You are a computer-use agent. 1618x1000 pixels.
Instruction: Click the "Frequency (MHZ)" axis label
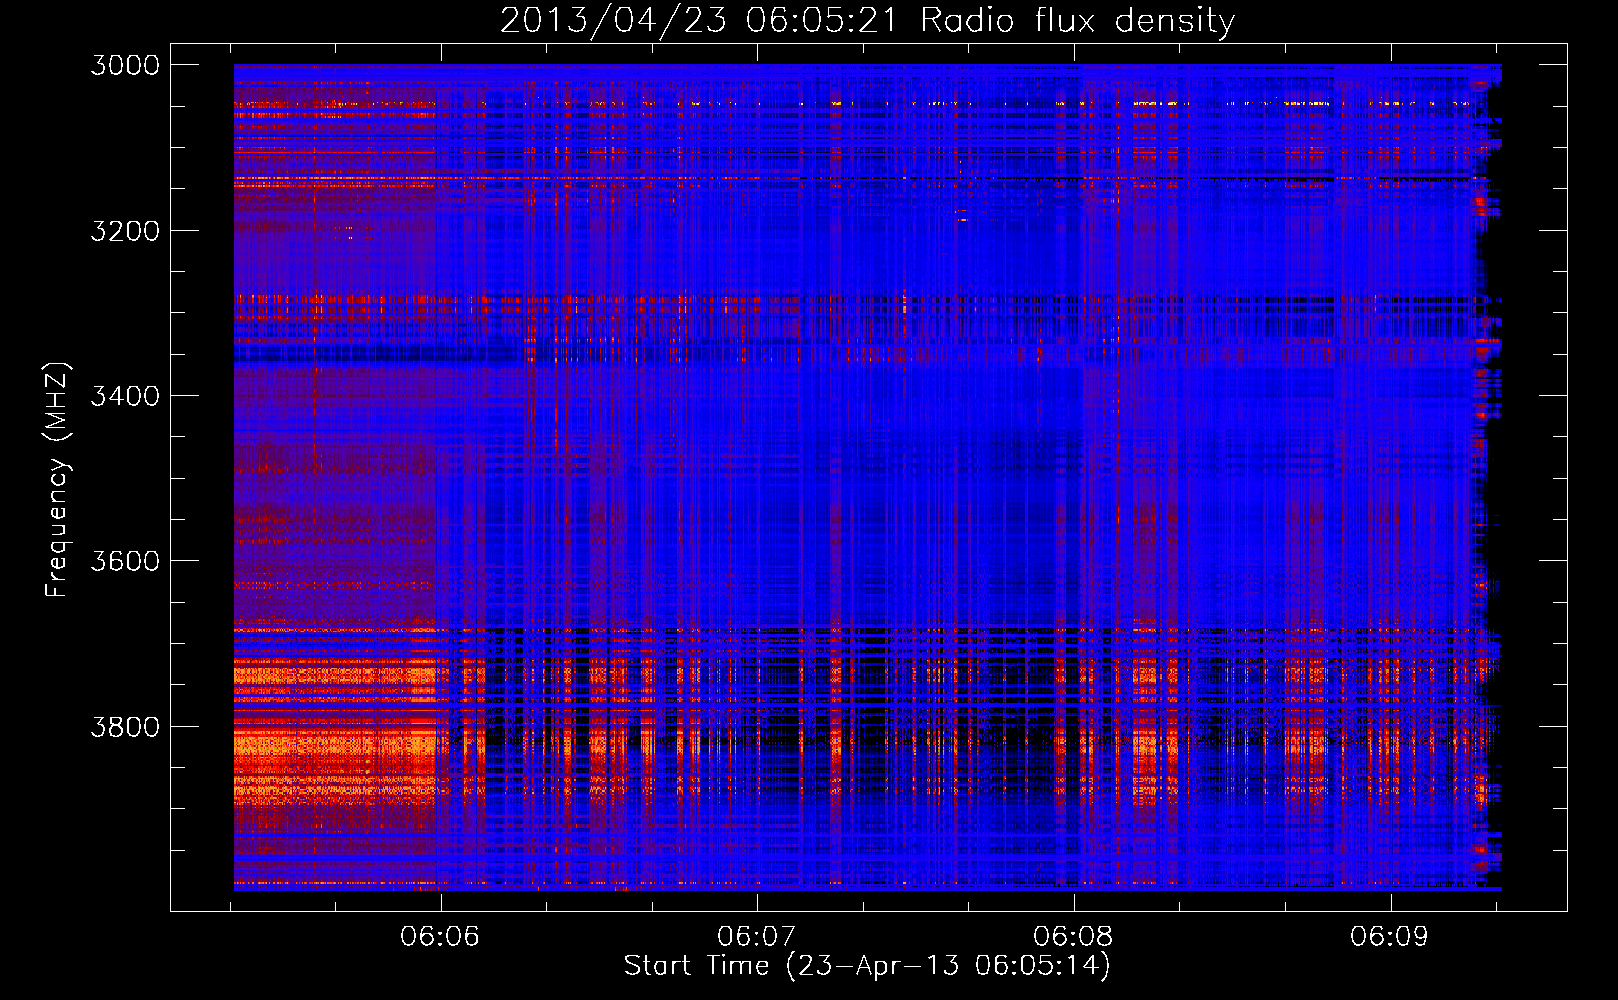[x=58, y=479]
